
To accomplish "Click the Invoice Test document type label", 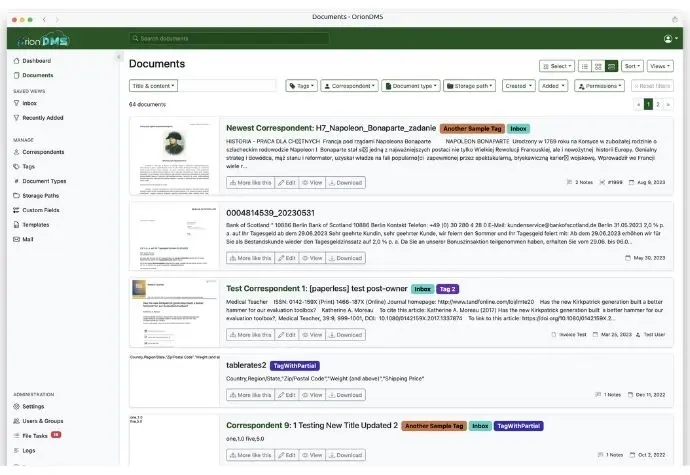I will click(x=569, y=335).
